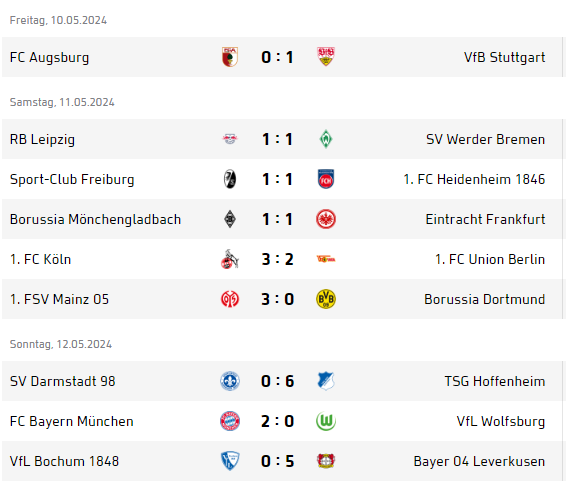Click the 1. FC Heidenheim crest

click(x=326, y=179)
